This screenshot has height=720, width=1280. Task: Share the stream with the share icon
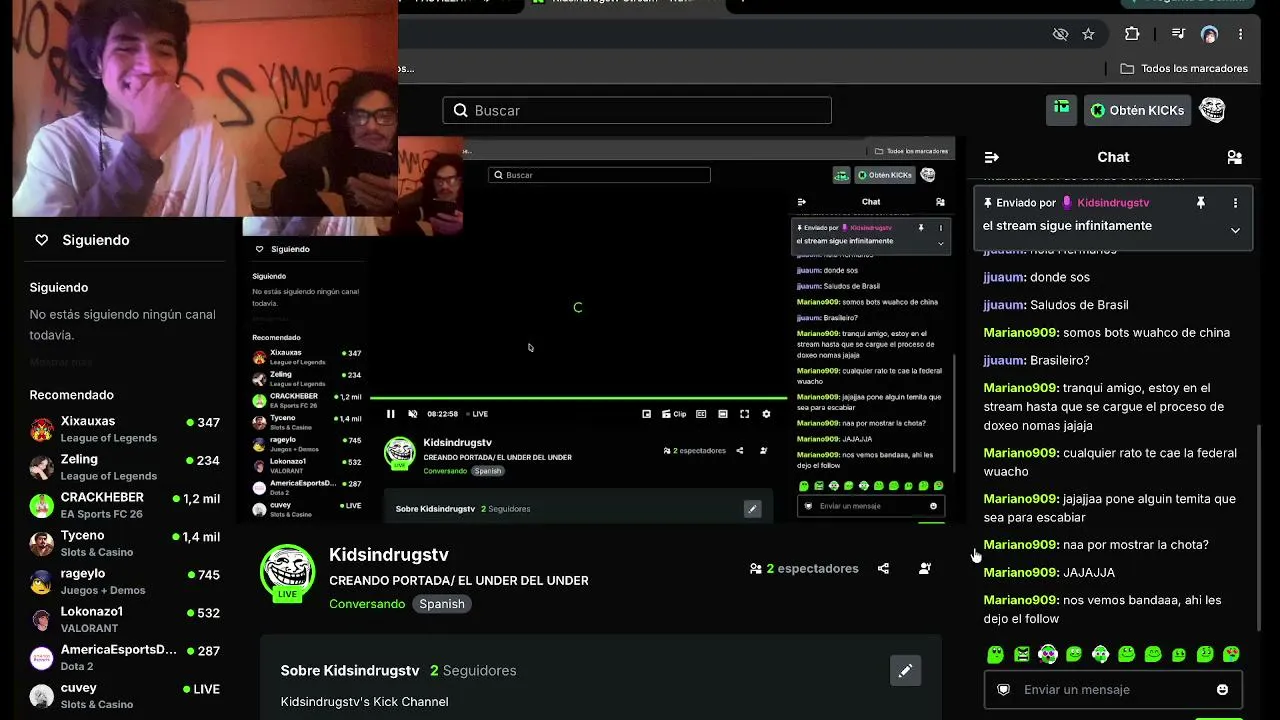[x=883, y=568]
